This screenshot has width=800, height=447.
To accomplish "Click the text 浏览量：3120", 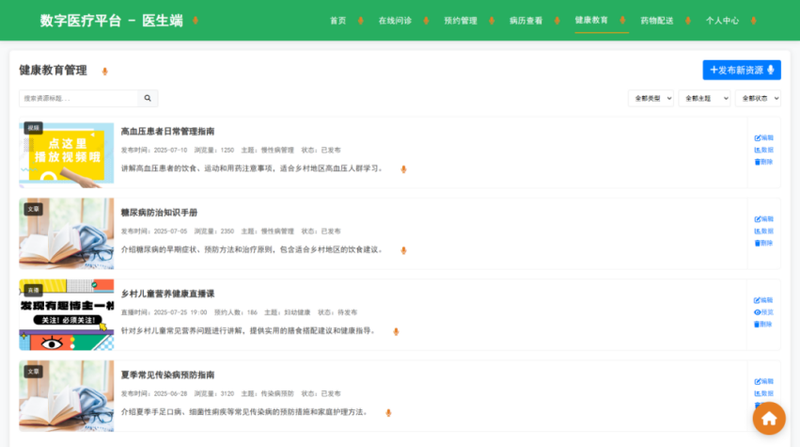I will coord(214,393).
